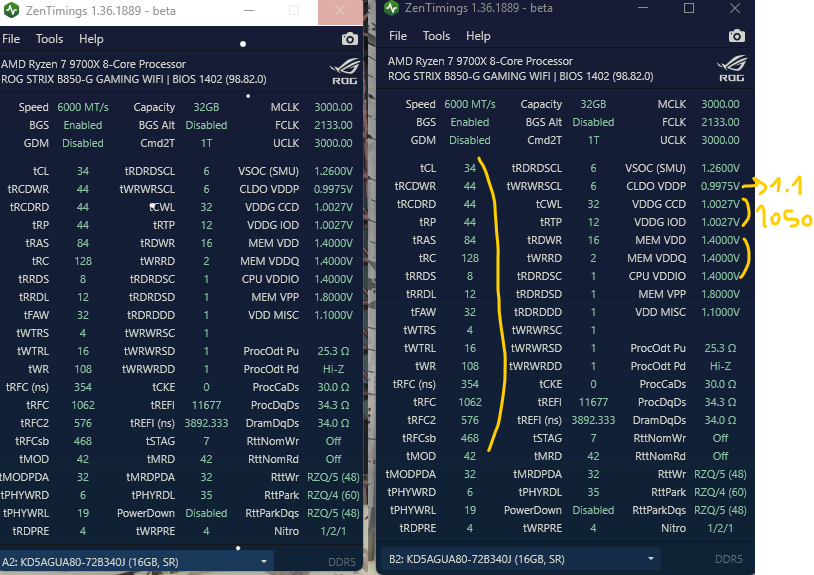This screenshot has height=575, width=814.
Task: Open Tools menu in left ZenTimings window
Action: point(49,39)
